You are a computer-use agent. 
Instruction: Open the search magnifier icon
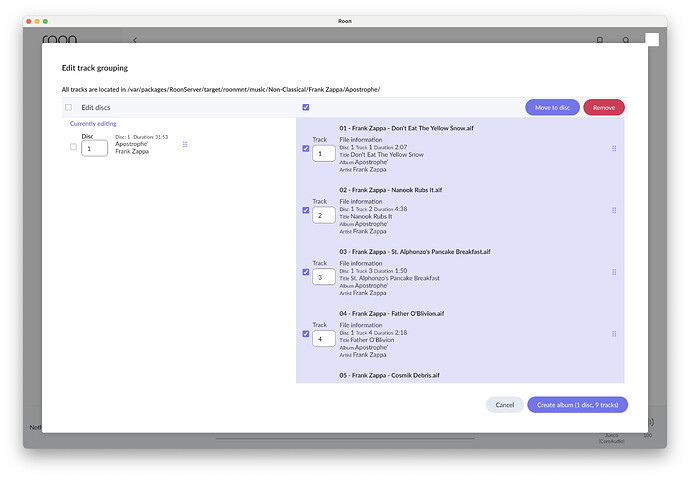coord(626,40)
